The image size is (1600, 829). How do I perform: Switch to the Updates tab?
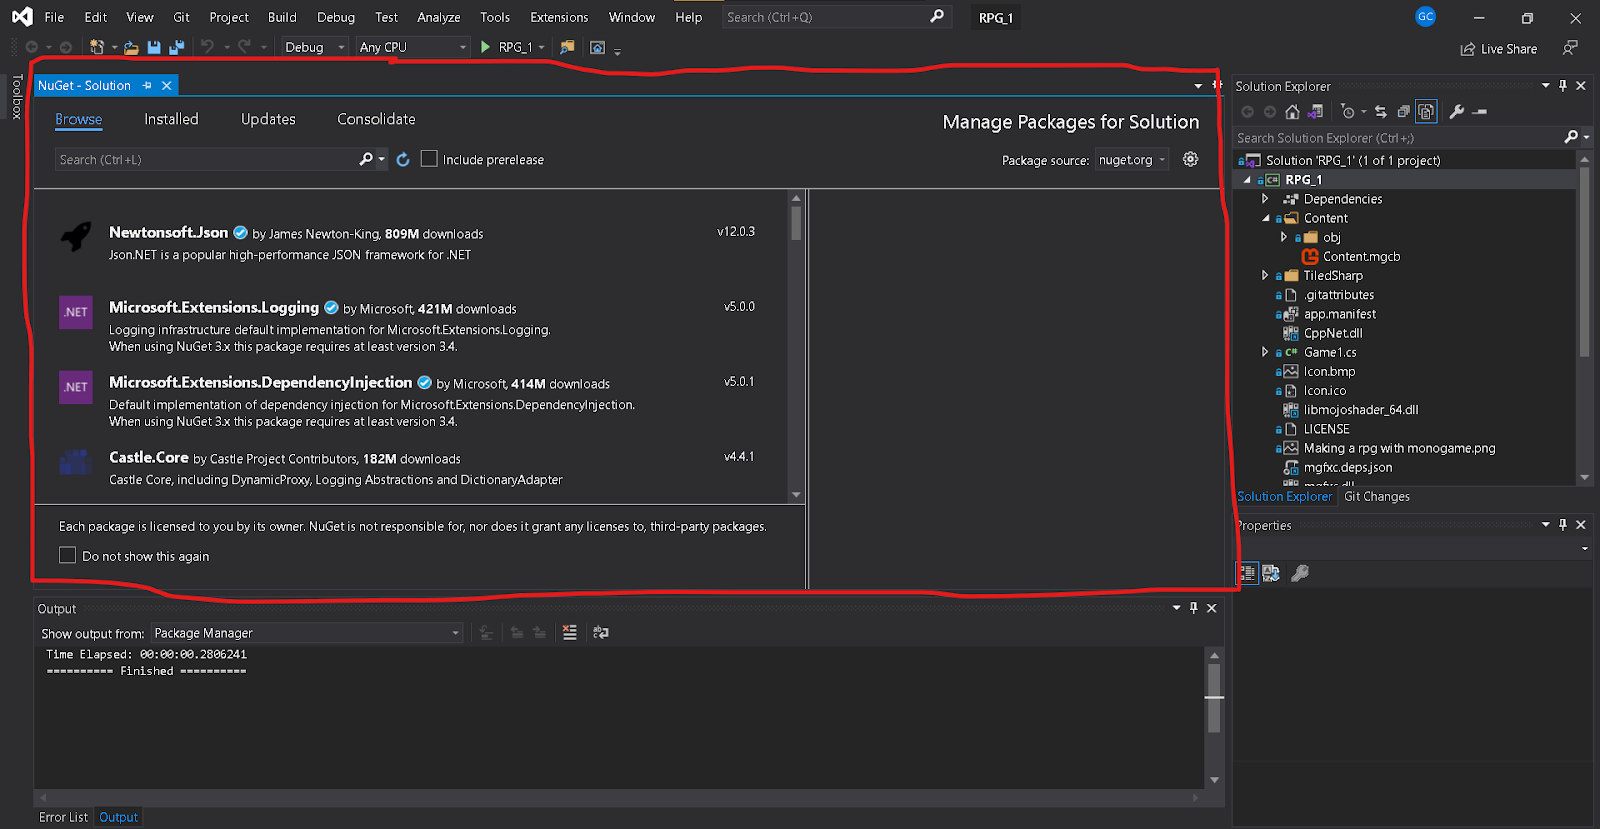tap(268, 119)
